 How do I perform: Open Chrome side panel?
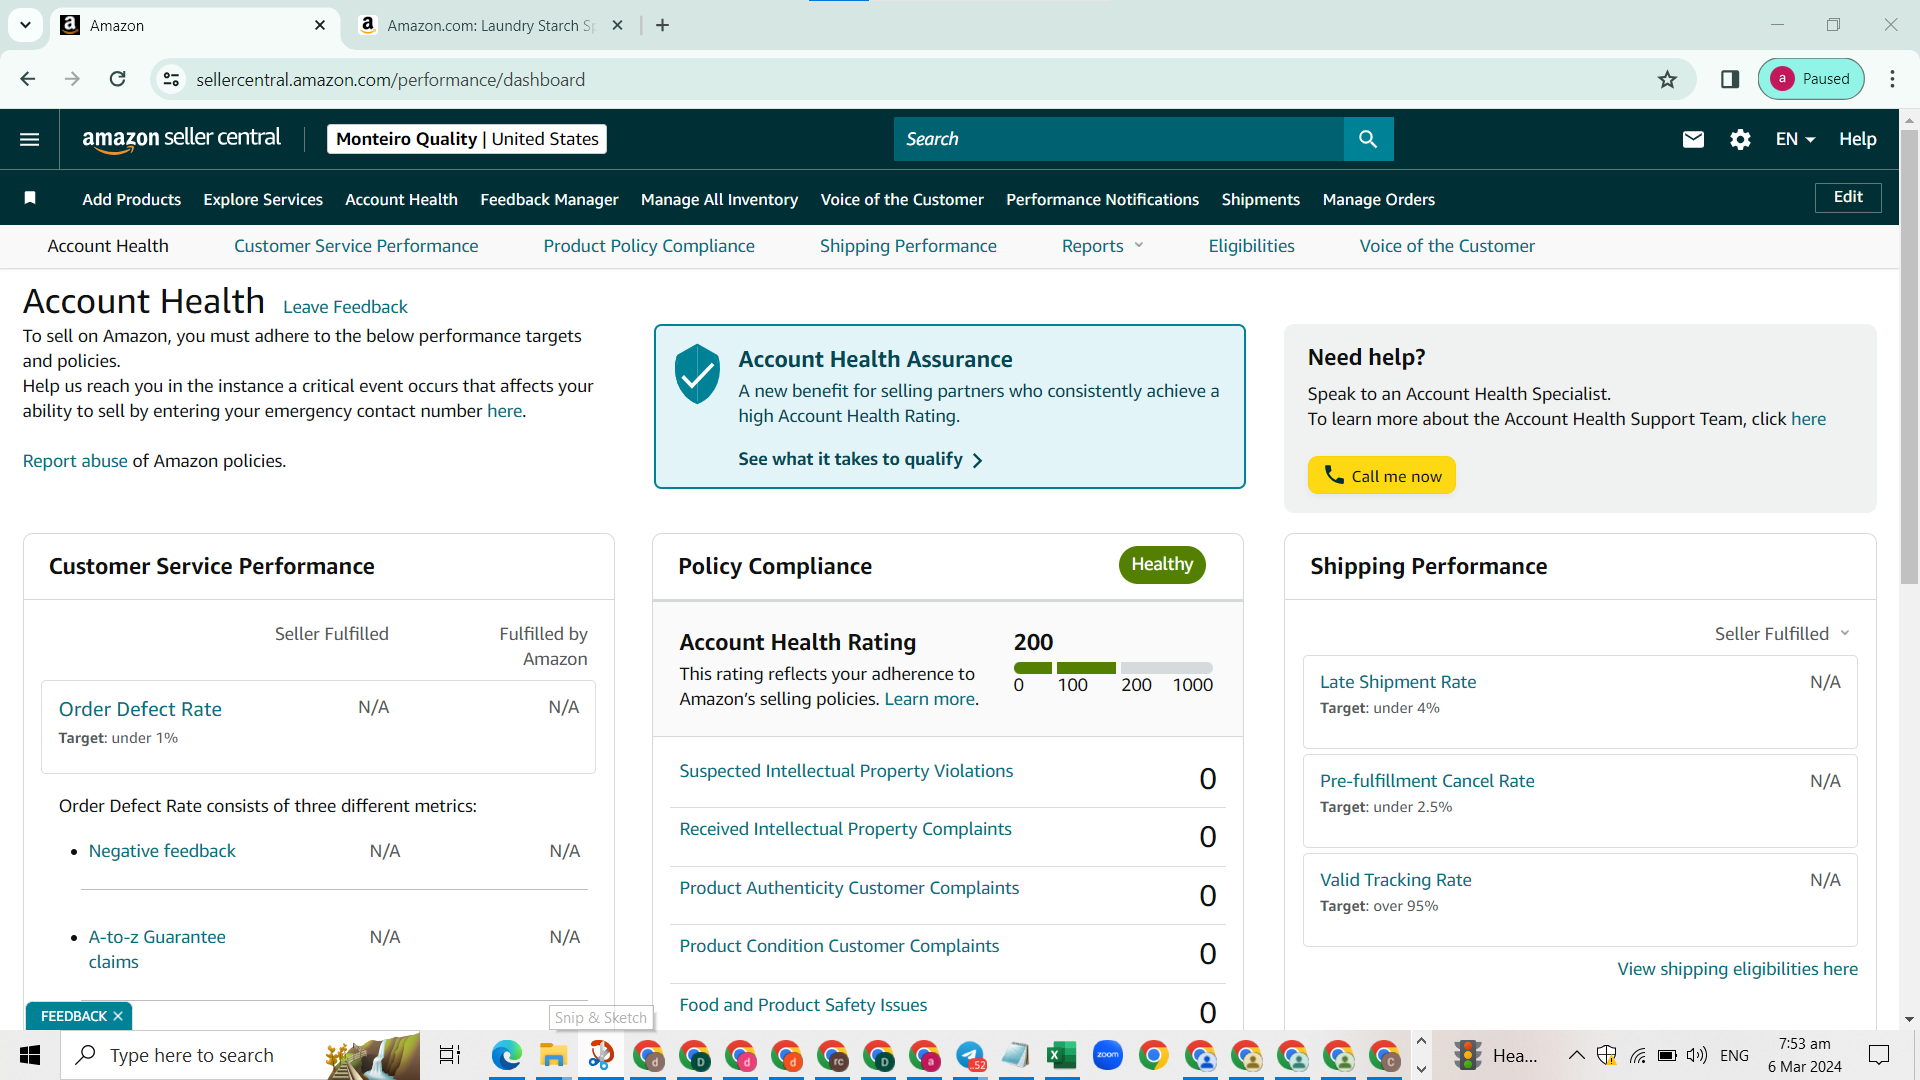click(1730, 79)
